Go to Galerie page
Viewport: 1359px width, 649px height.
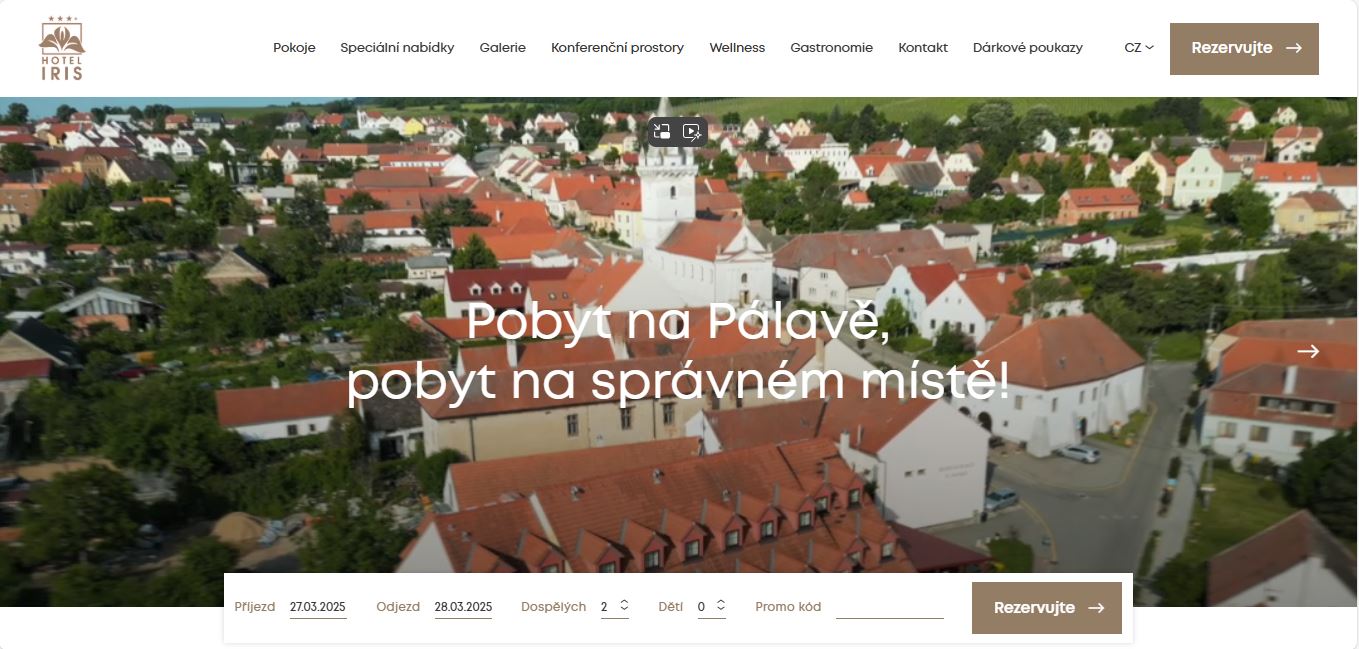(x=502, y=47)
